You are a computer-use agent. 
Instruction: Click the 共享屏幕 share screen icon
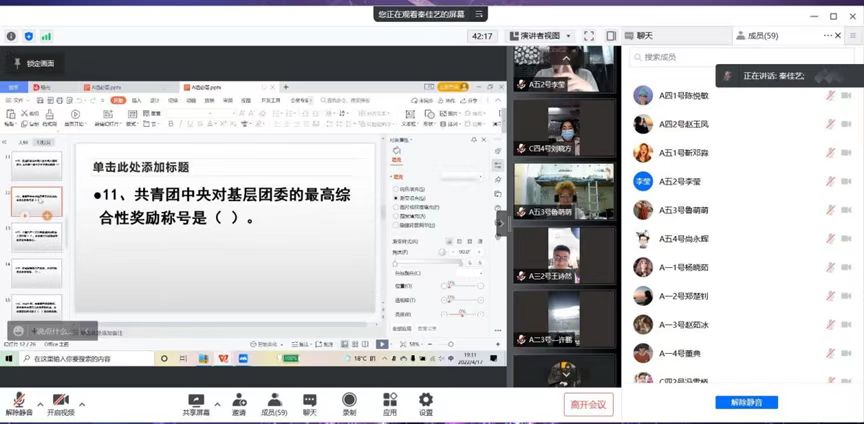point(196,399)
